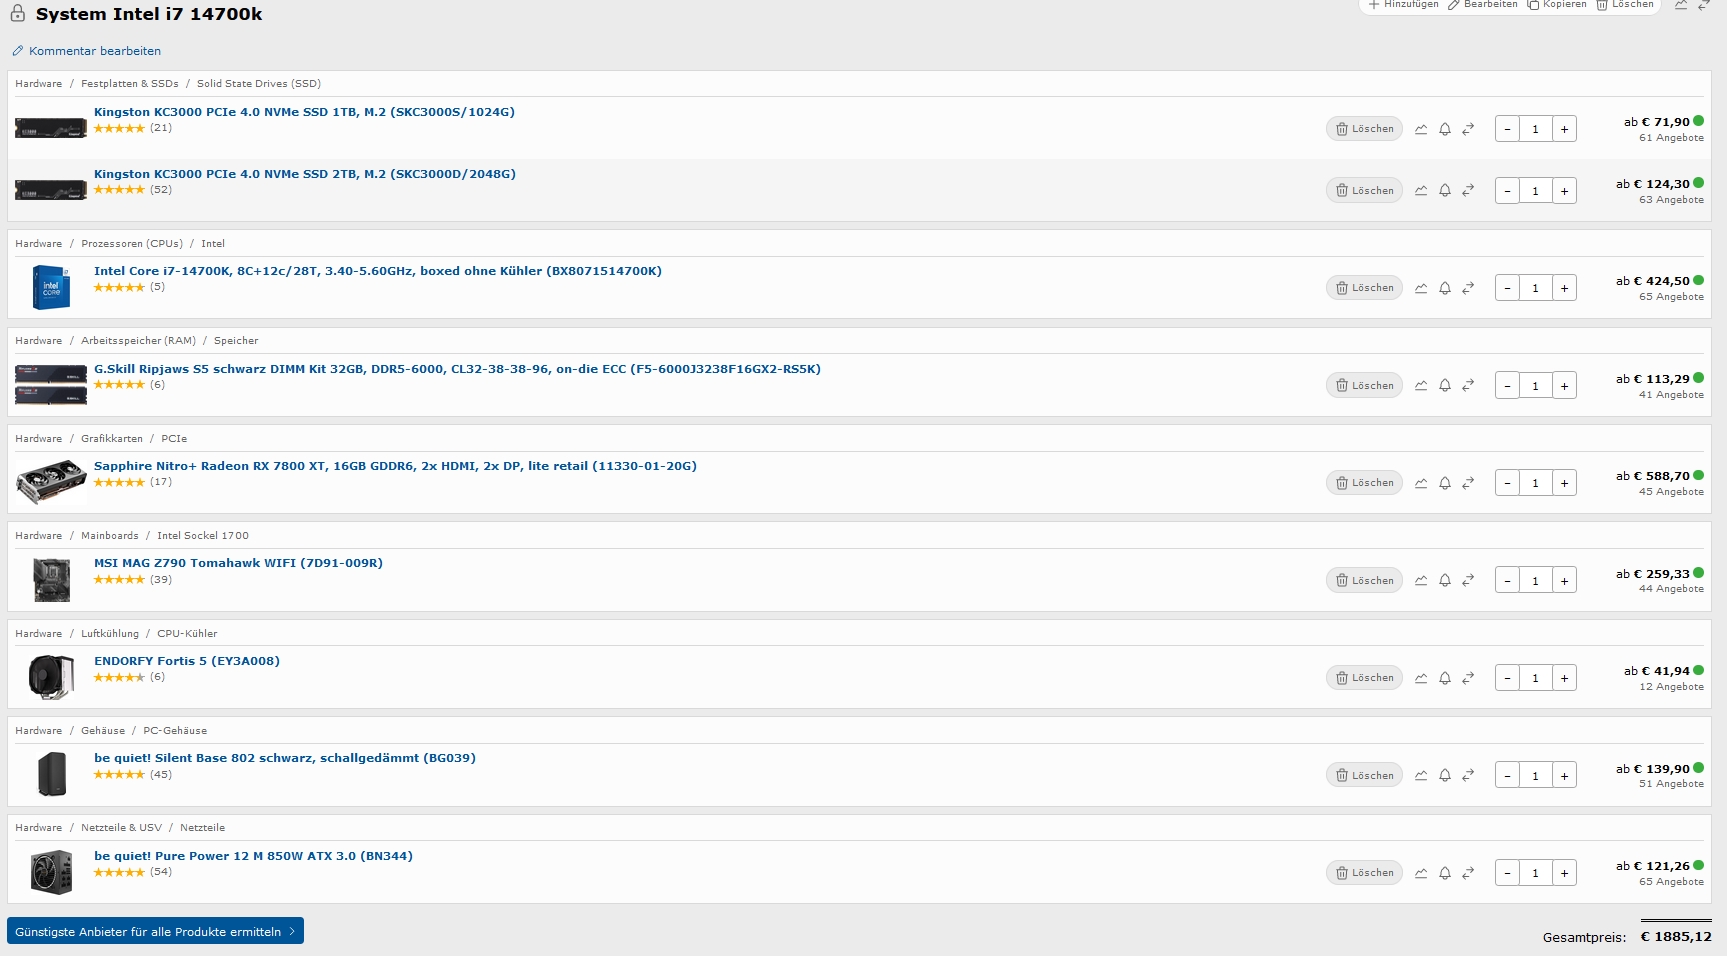The height and width of the screenshot is (956, 1727).
Task: Click quantity field of Intel Core i7-14700K
Action: tap(1535, 288)
